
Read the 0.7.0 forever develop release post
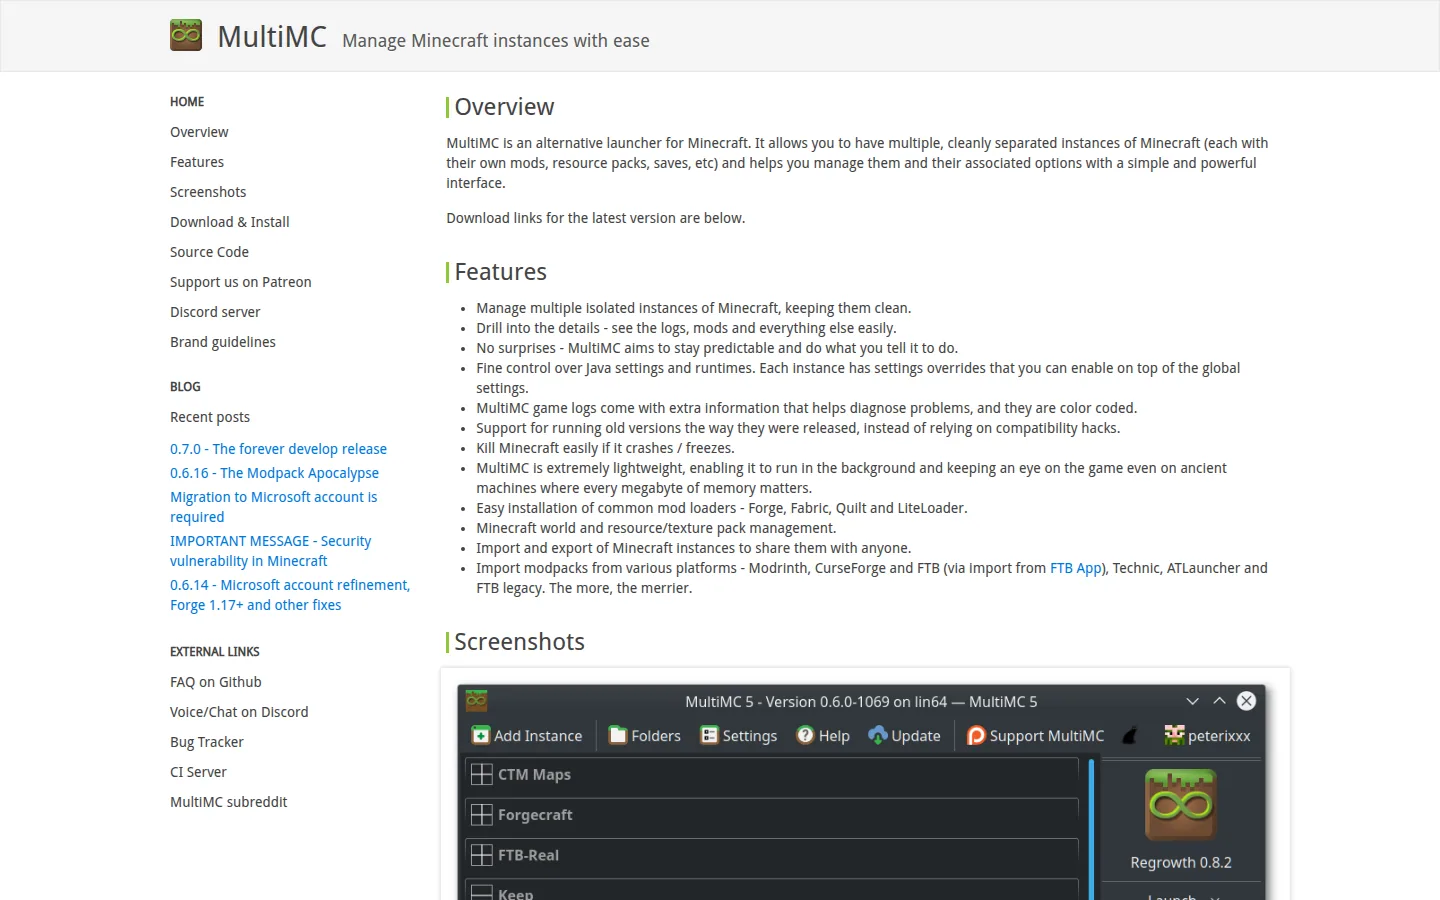tap(278, 449)
